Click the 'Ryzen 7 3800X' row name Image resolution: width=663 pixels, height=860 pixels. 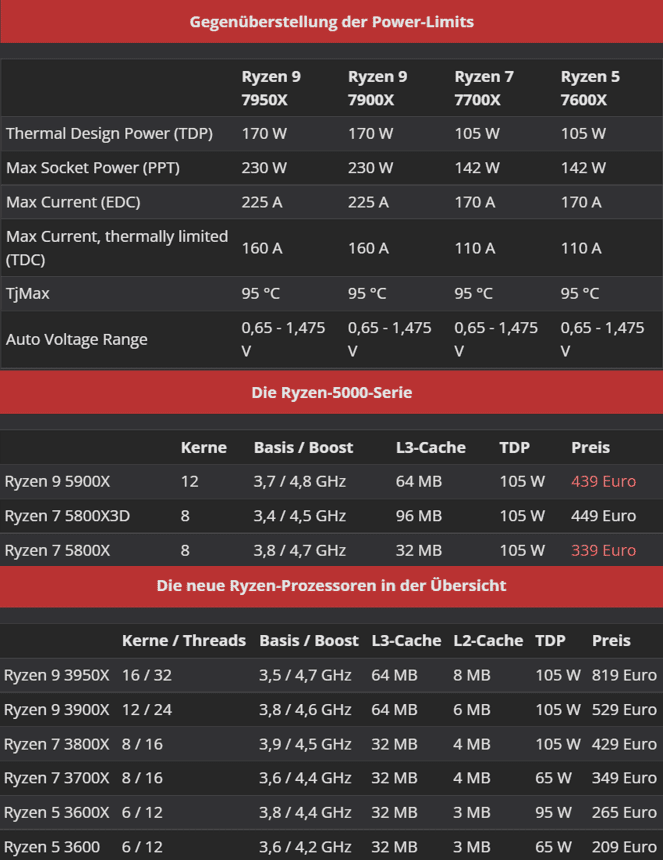pyautogui.click(x=56, y=744)
